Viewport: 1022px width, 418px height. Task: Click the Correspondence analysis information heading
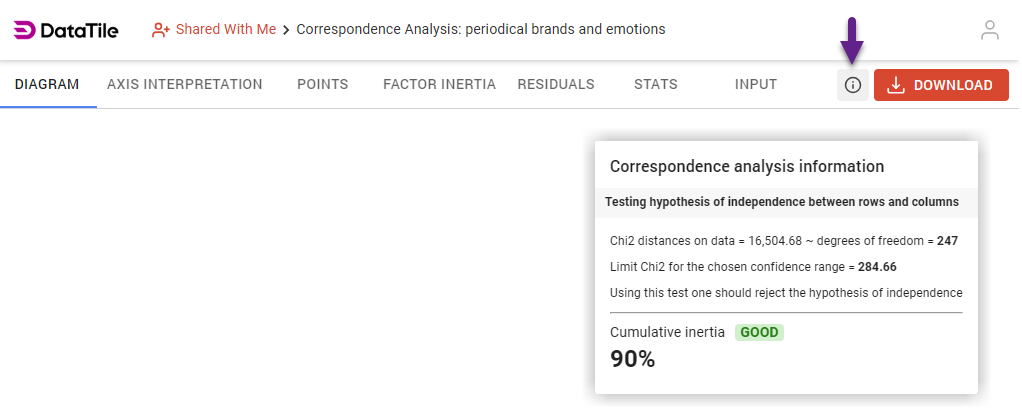click(746, 167)
